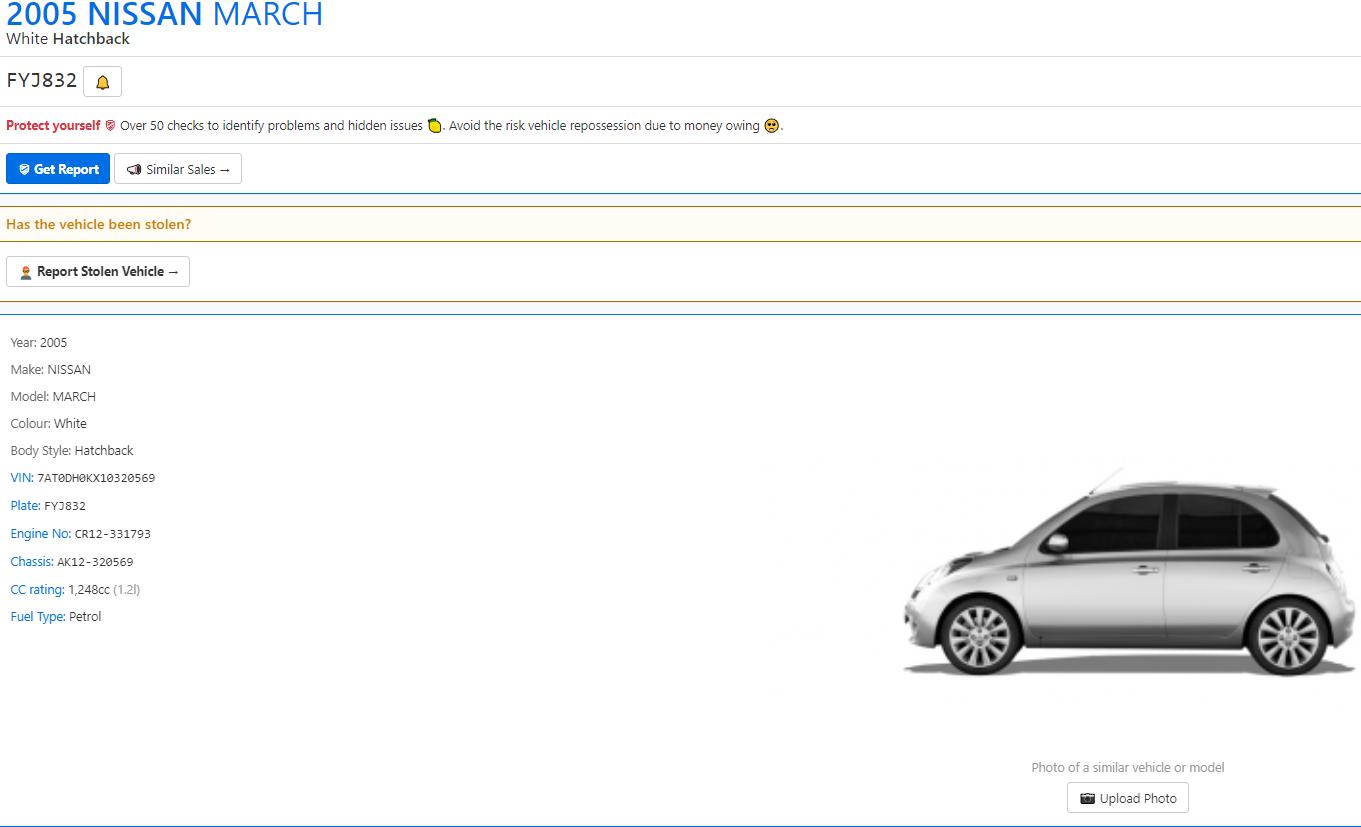Click the 1,248cc rating value

click(x=89, y=590)
